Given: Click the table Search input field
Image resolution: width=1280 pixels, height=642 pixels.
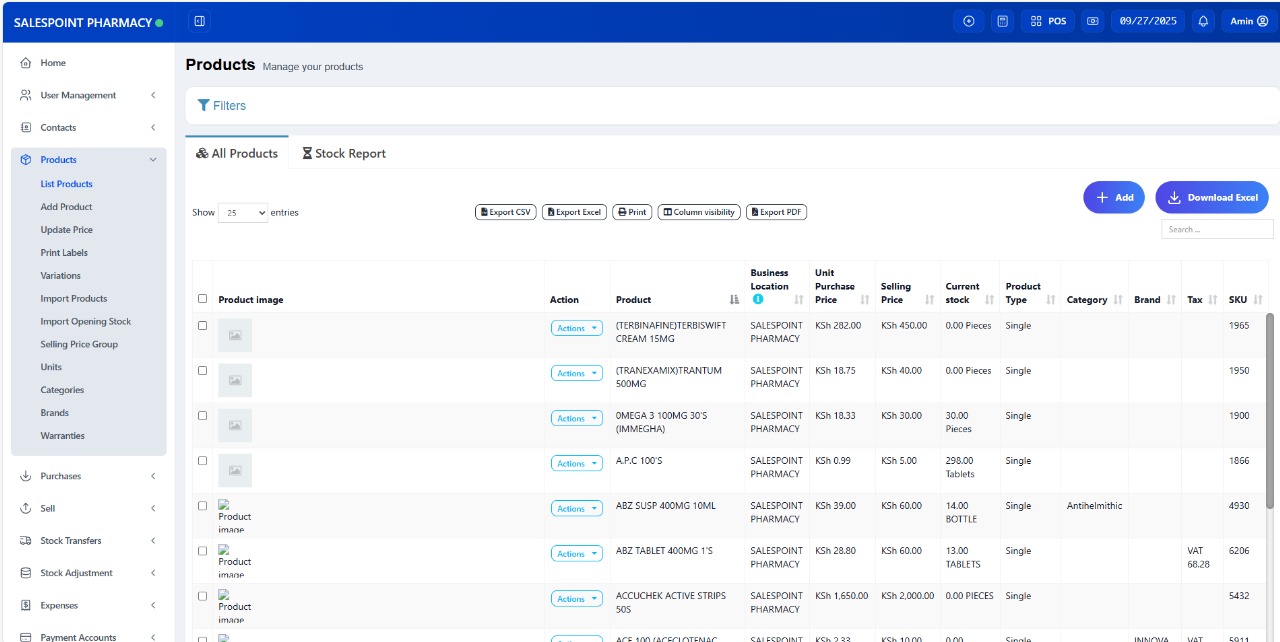Looking at the screenshot, I should point(1216,230).
